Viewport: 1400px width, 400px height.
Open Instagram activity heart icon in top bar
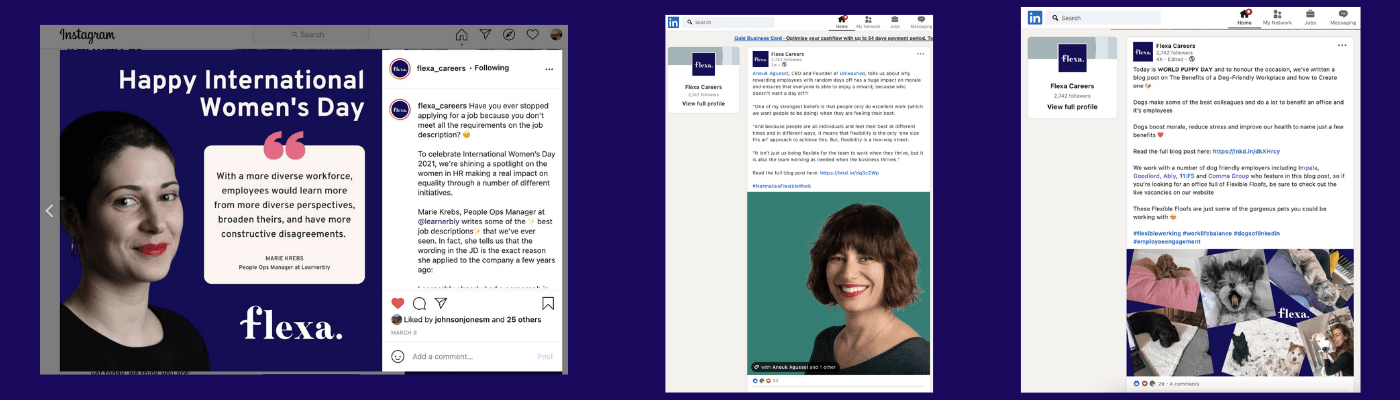click(x=533, y=35)
